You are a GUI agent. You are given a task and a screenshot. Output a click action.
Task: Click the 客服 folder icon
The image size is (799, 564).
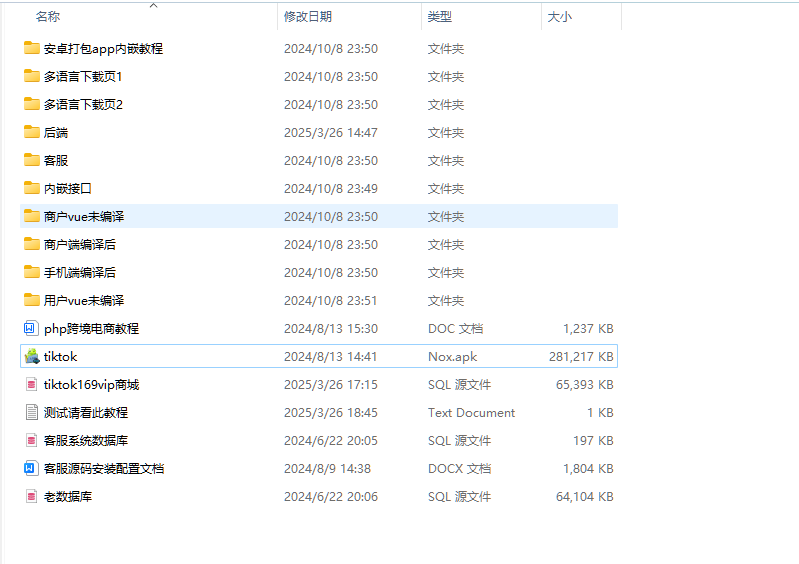pyautogui.click(x=32, y=160)
